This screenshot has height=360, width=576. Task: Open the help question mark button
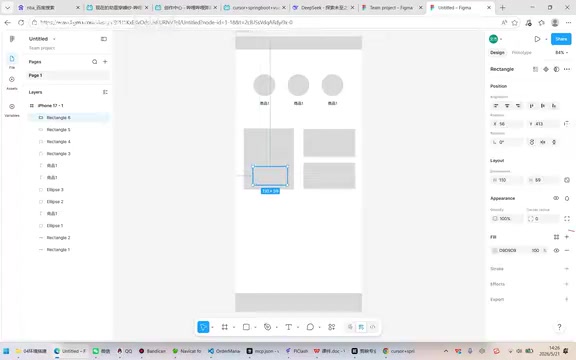point(559,327)
